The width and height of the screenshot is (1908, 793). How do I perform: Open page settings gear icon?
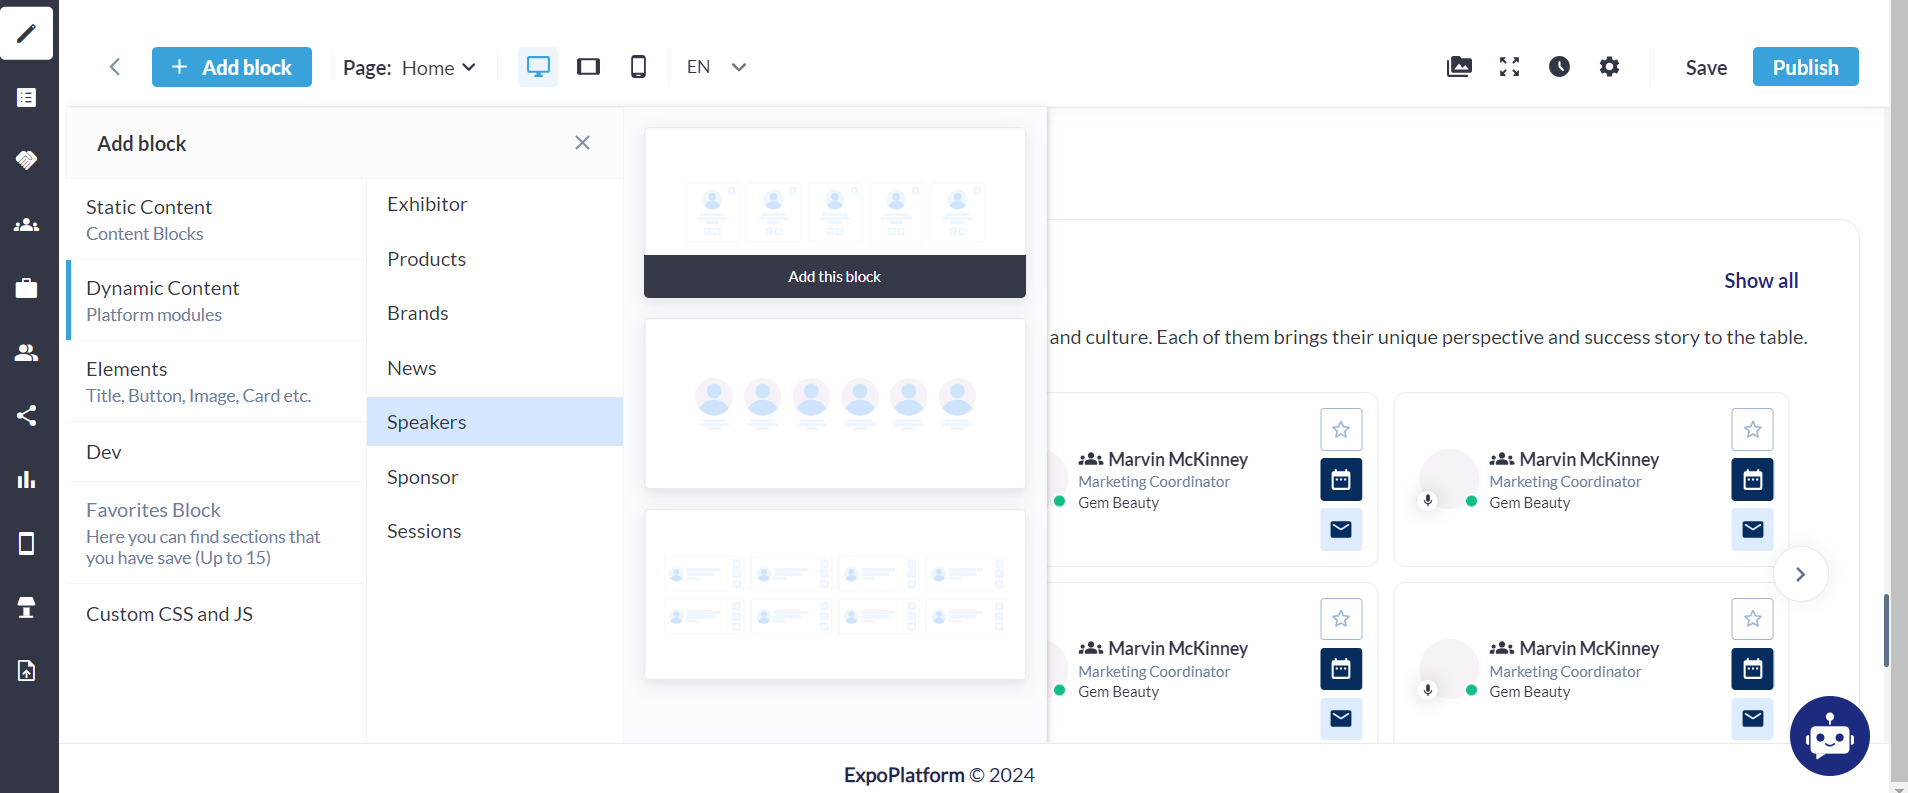tap(1609, 67)
